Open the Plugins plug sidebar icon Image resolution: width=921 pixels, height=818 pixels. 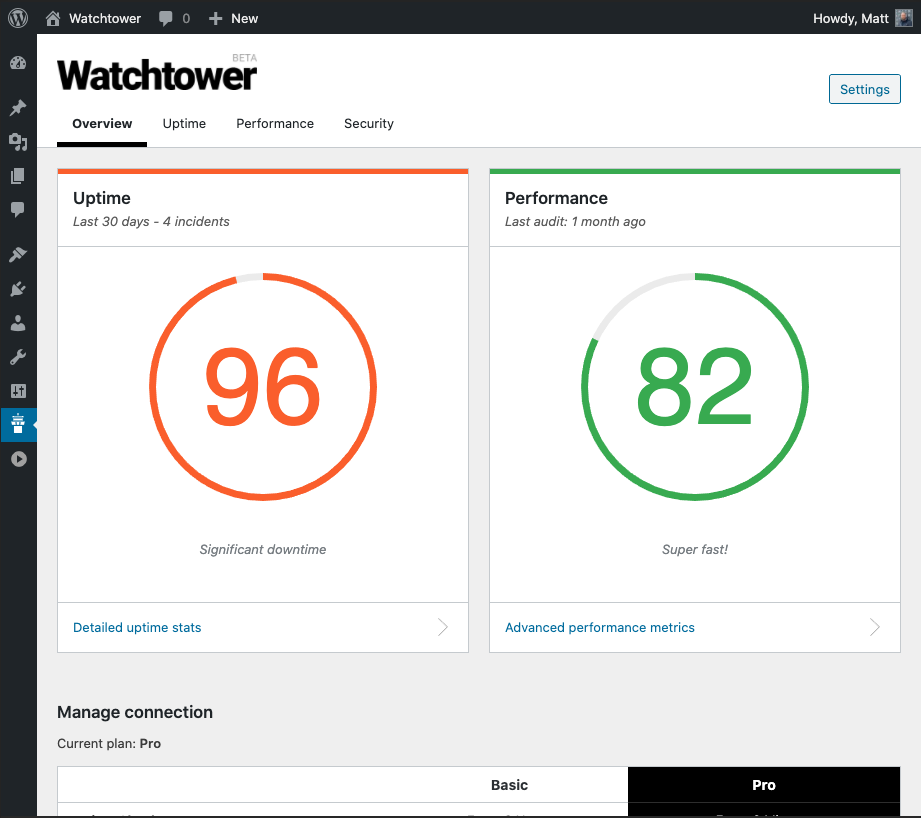(x=18, y=288)
